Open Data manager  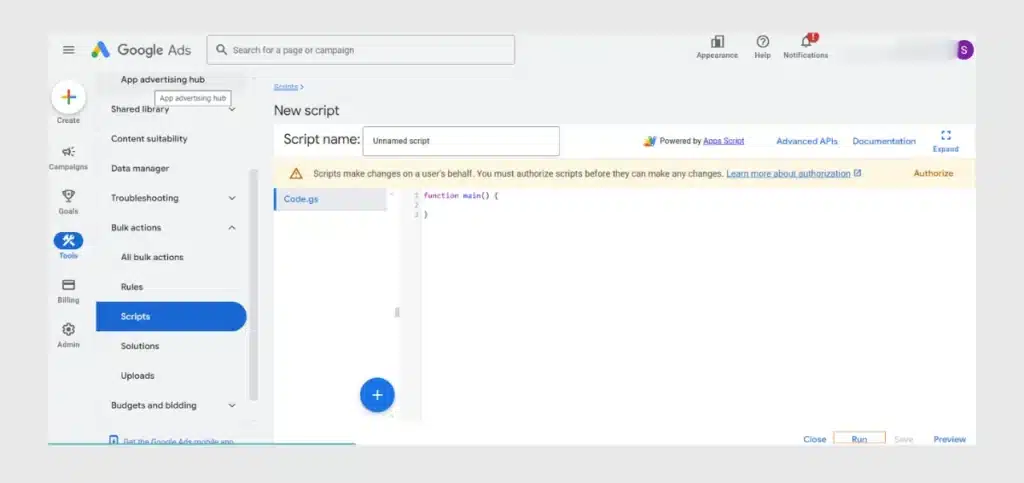(140, 168)
